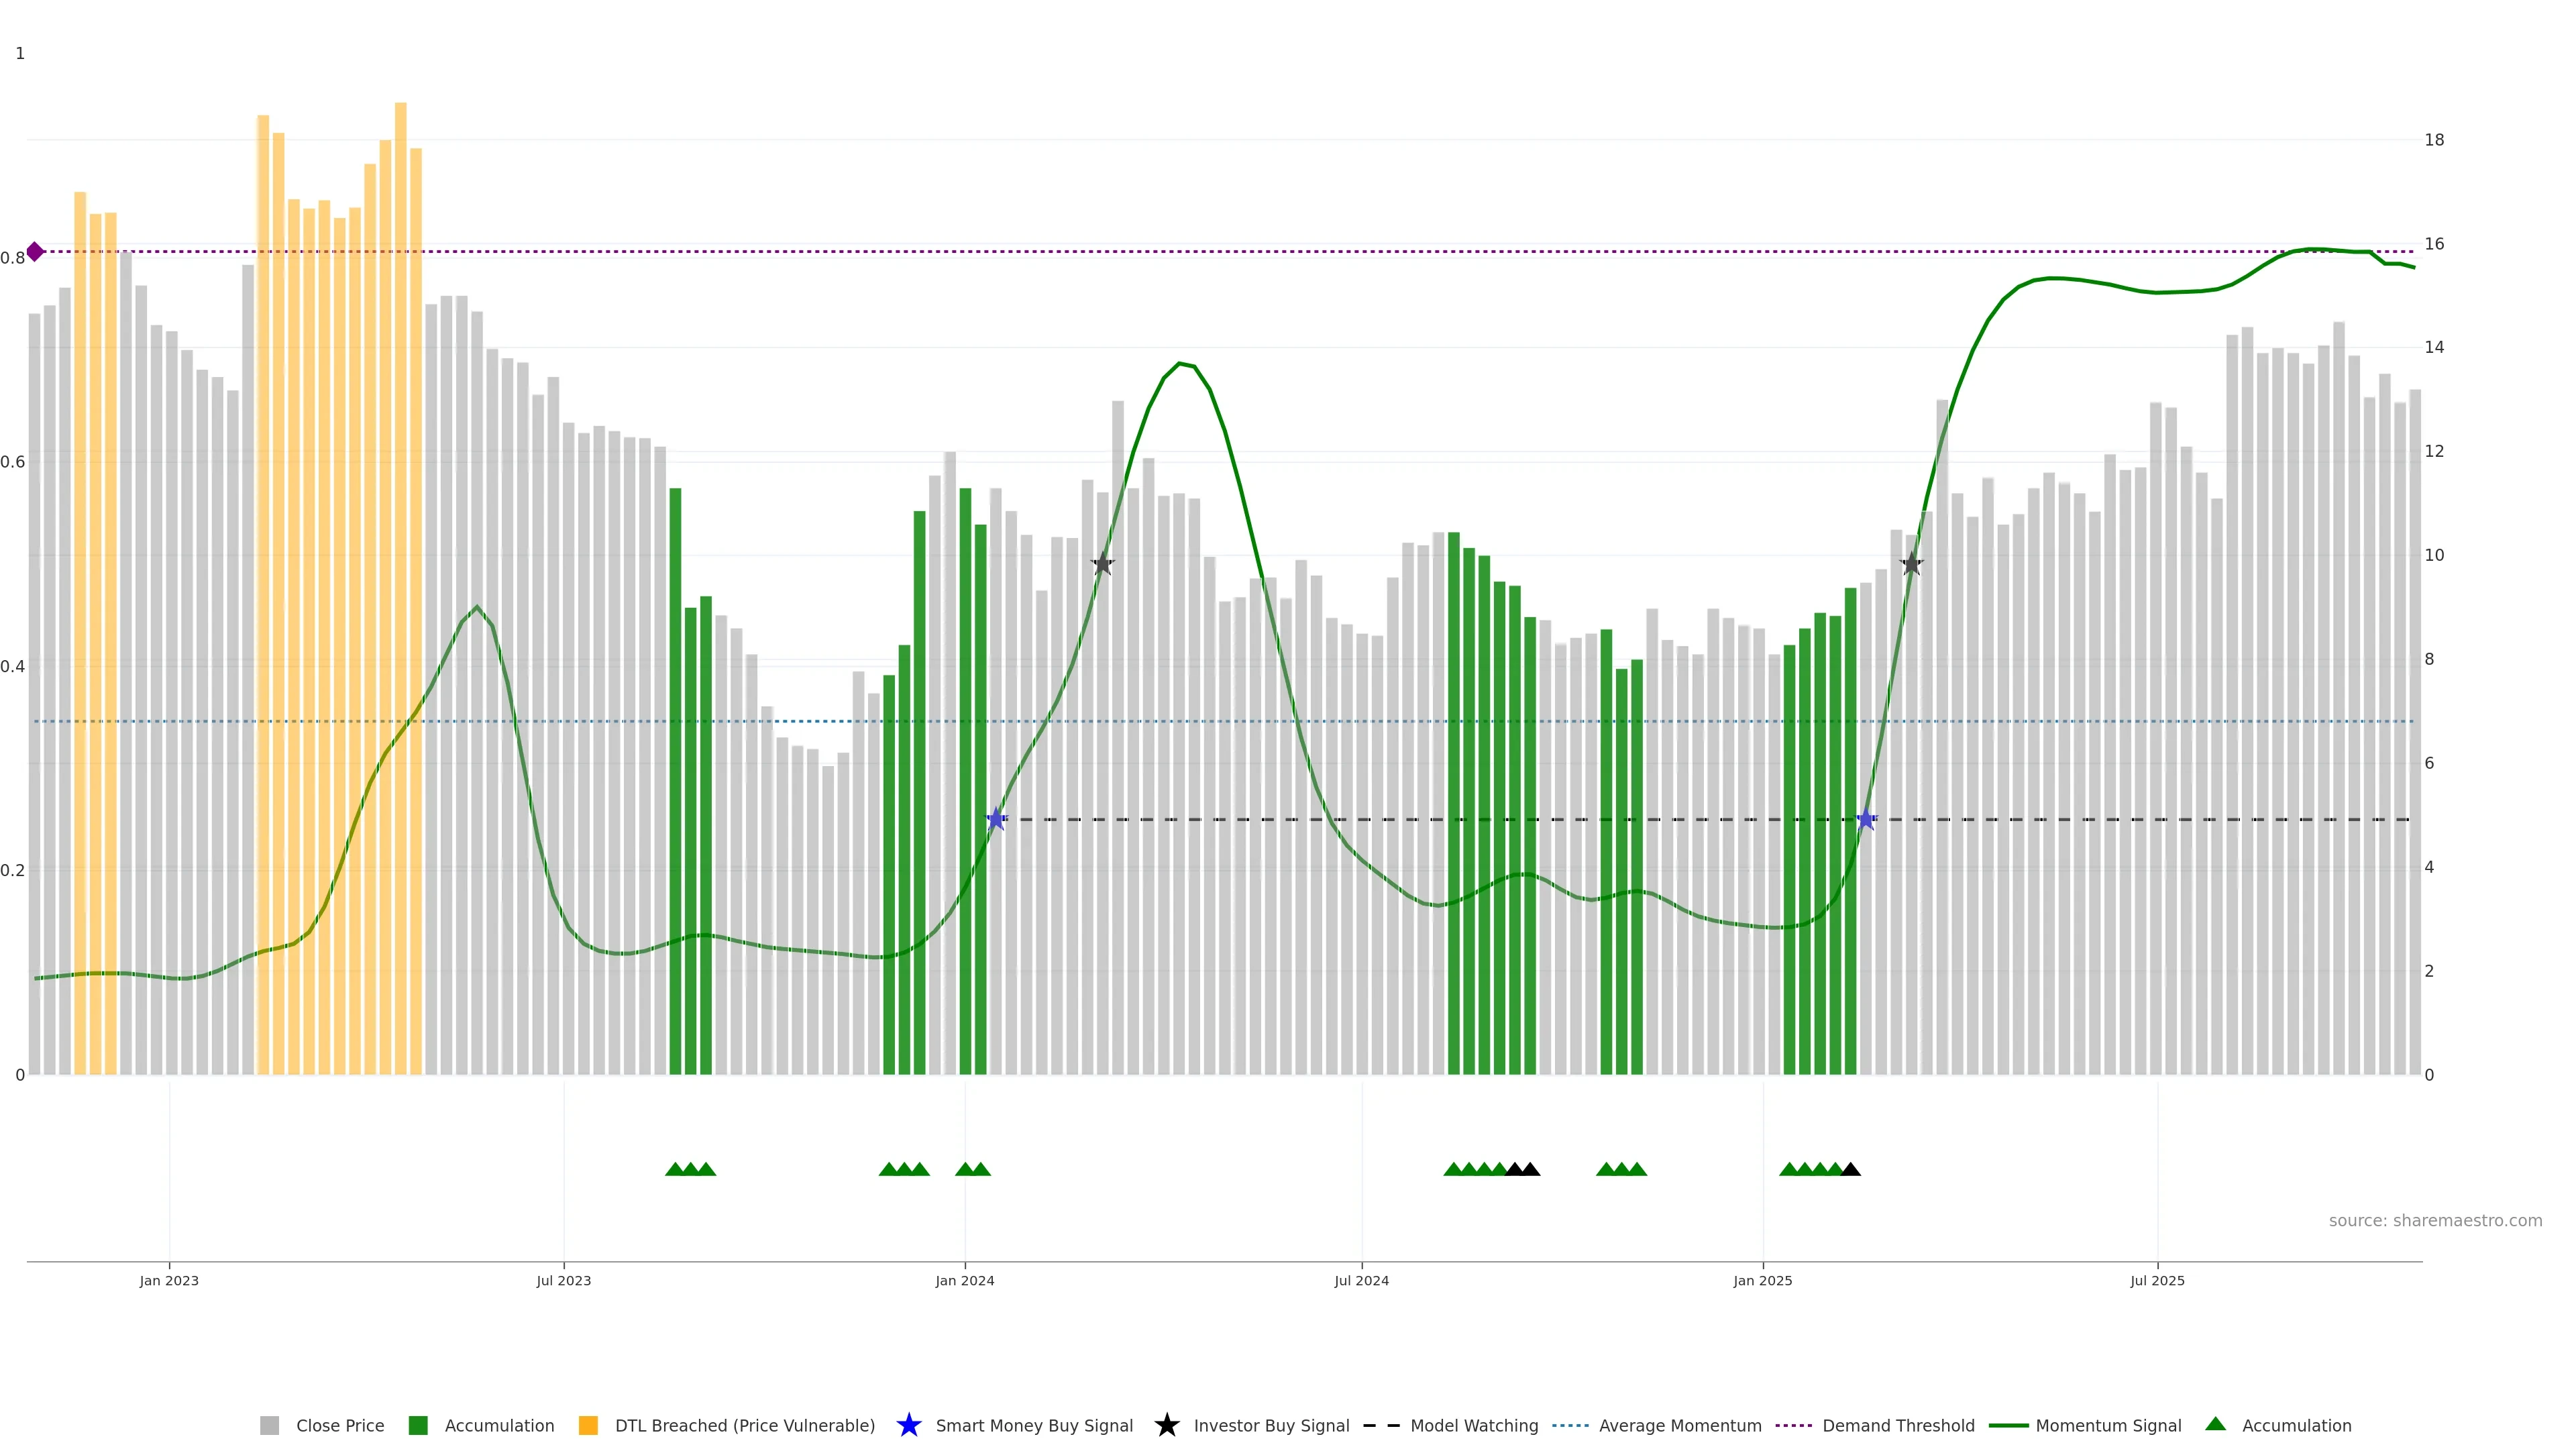The height and width of the screenshot is (1449, 2576).
Task: Click the Momentum Signal legend label
Action: click(x=2108, y=1426)
